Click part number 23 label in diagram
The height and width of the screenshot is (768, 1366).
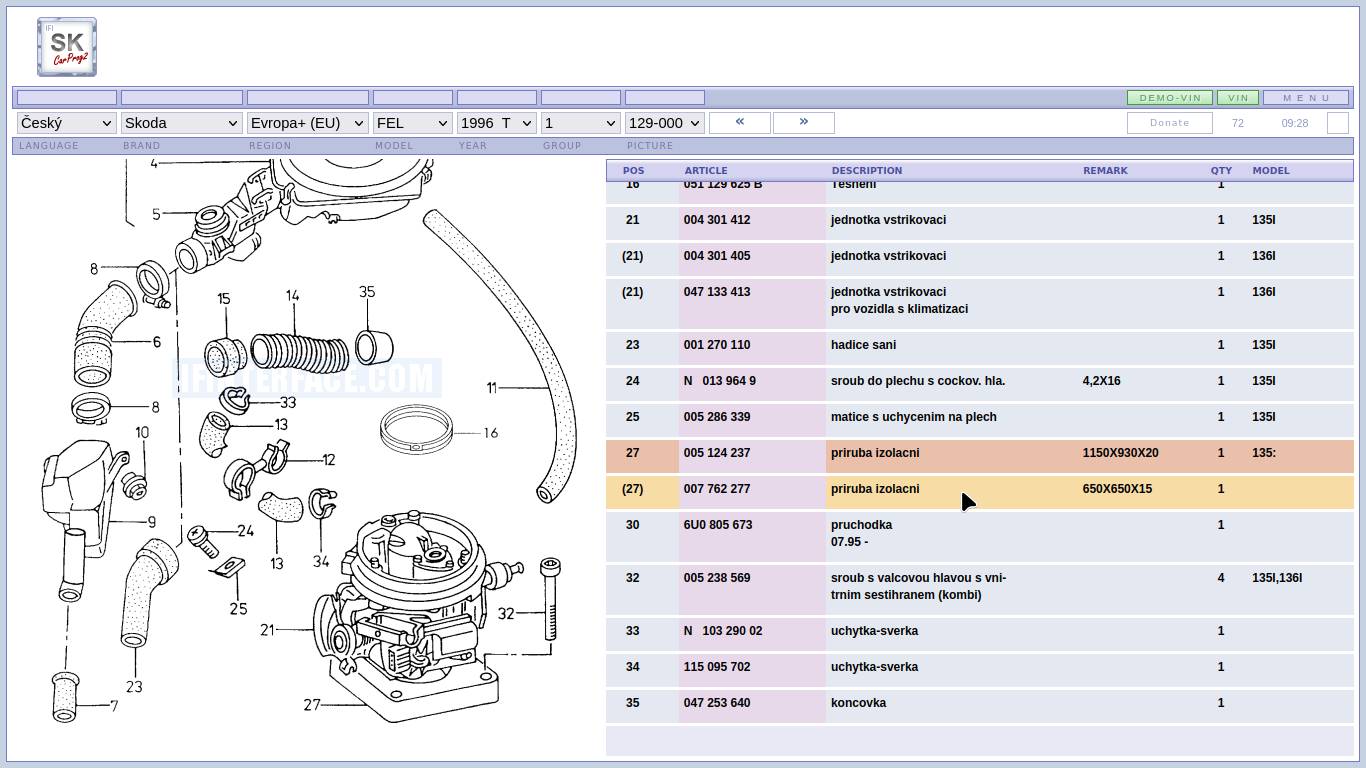[134, 687]
